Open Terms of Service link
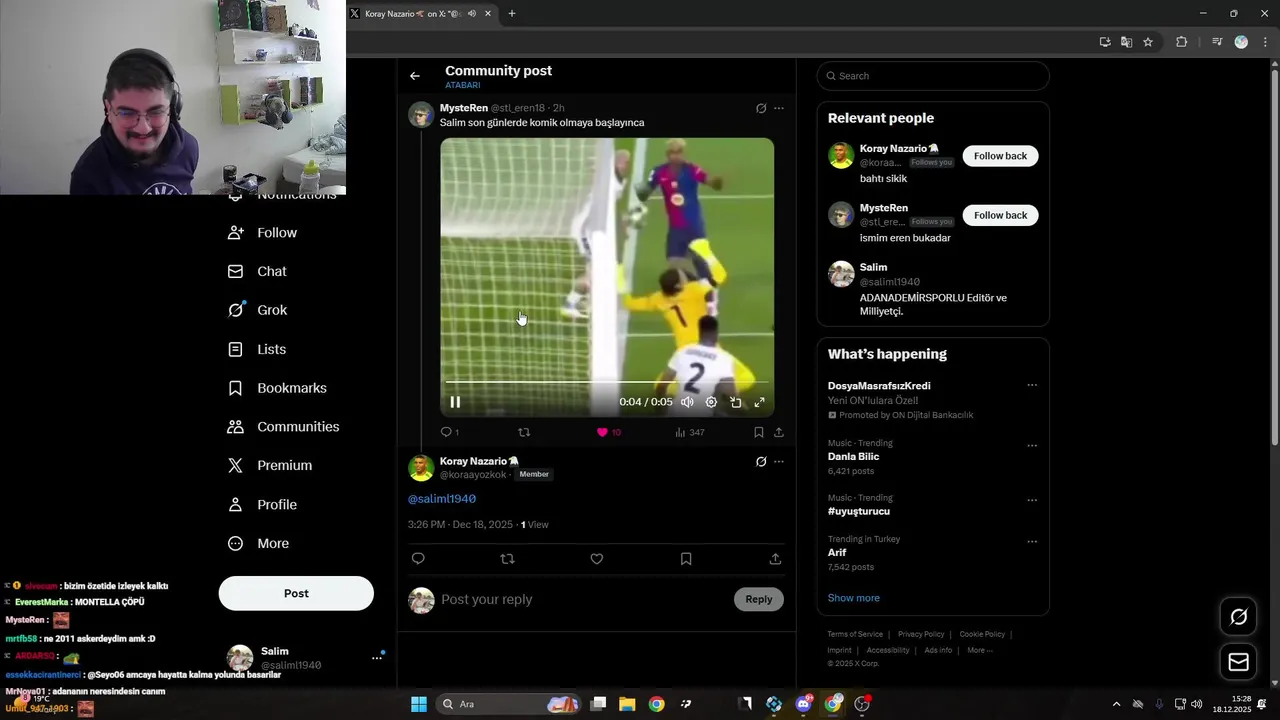This screenshot has height=720, width=1280. click(x=855, y=634)
